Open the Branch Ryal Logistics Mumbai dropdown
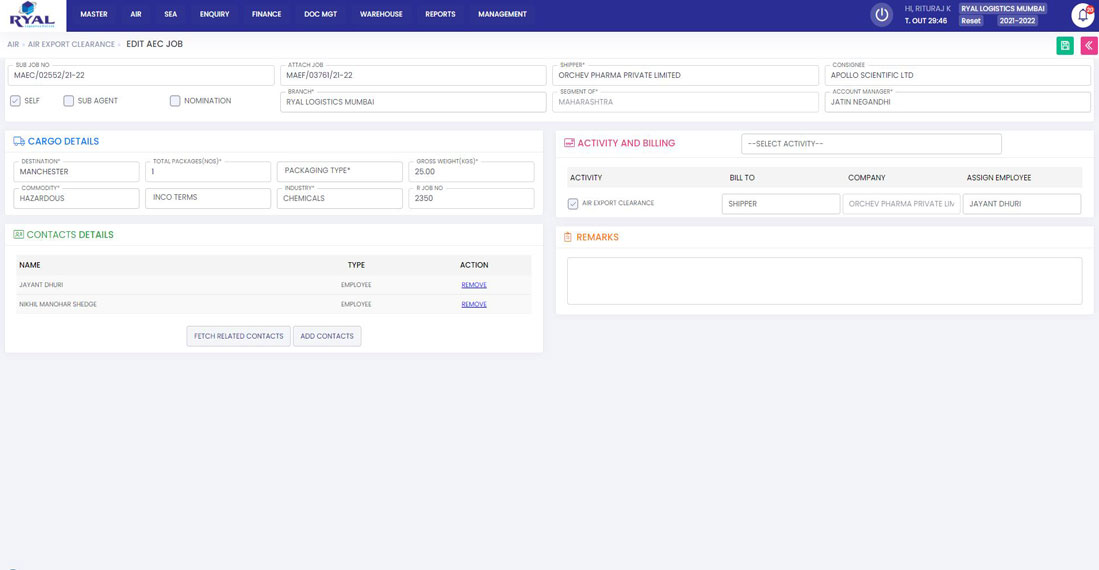1099x570 pixels. (x=413, y=102)
